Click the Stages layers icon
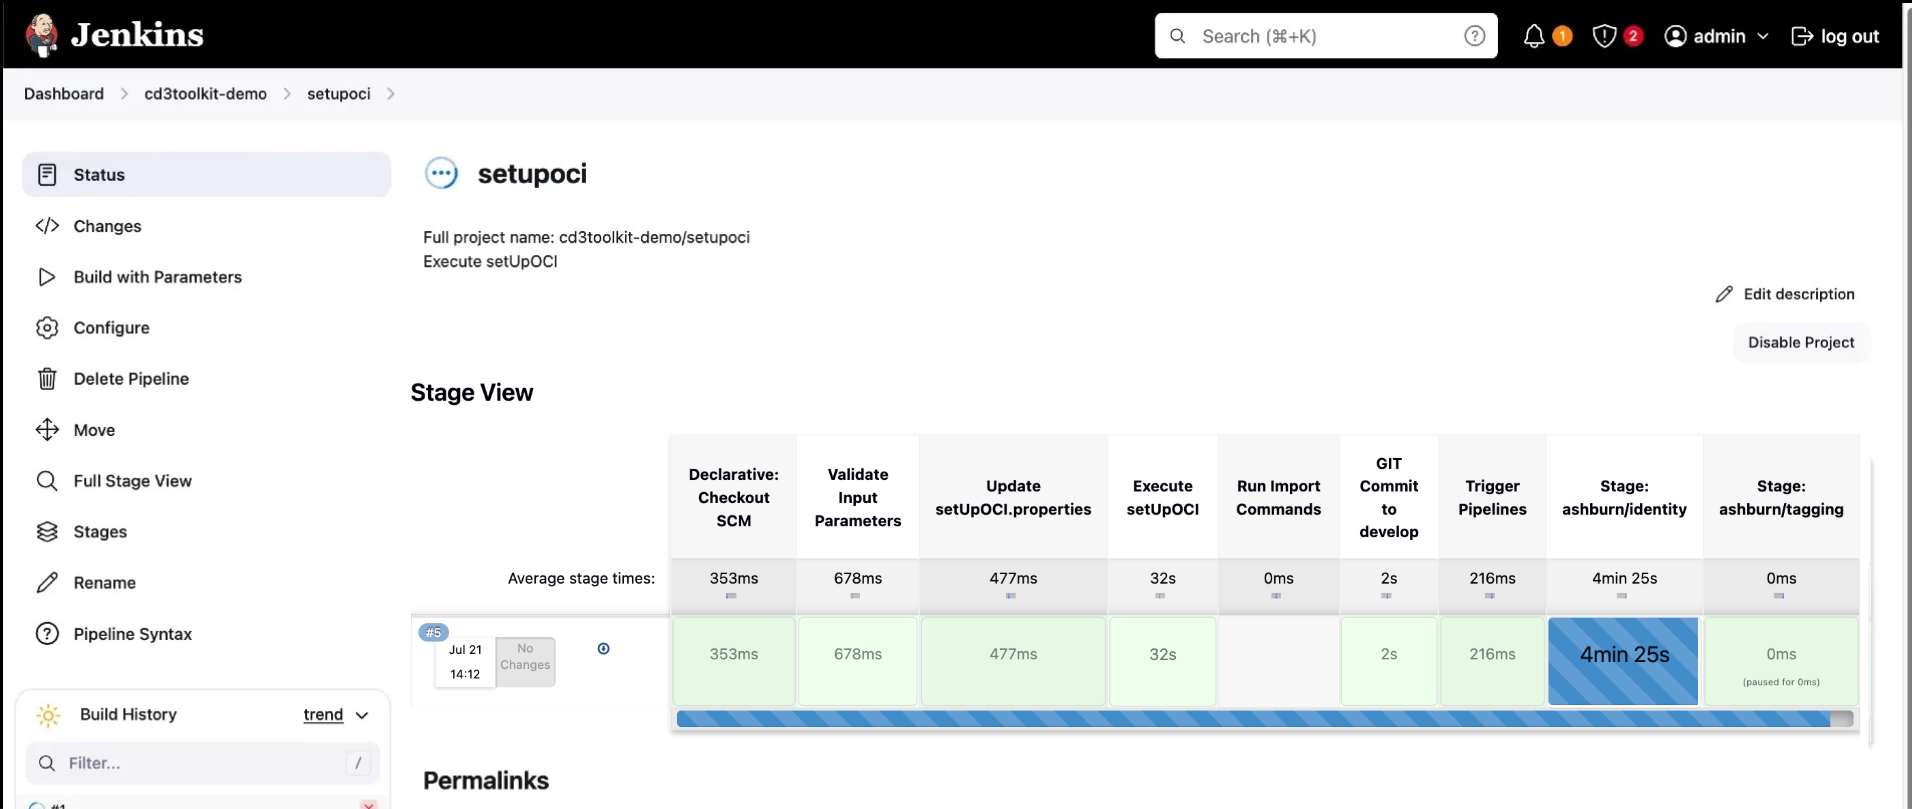The image size is (1913, 809). [47, 532]
